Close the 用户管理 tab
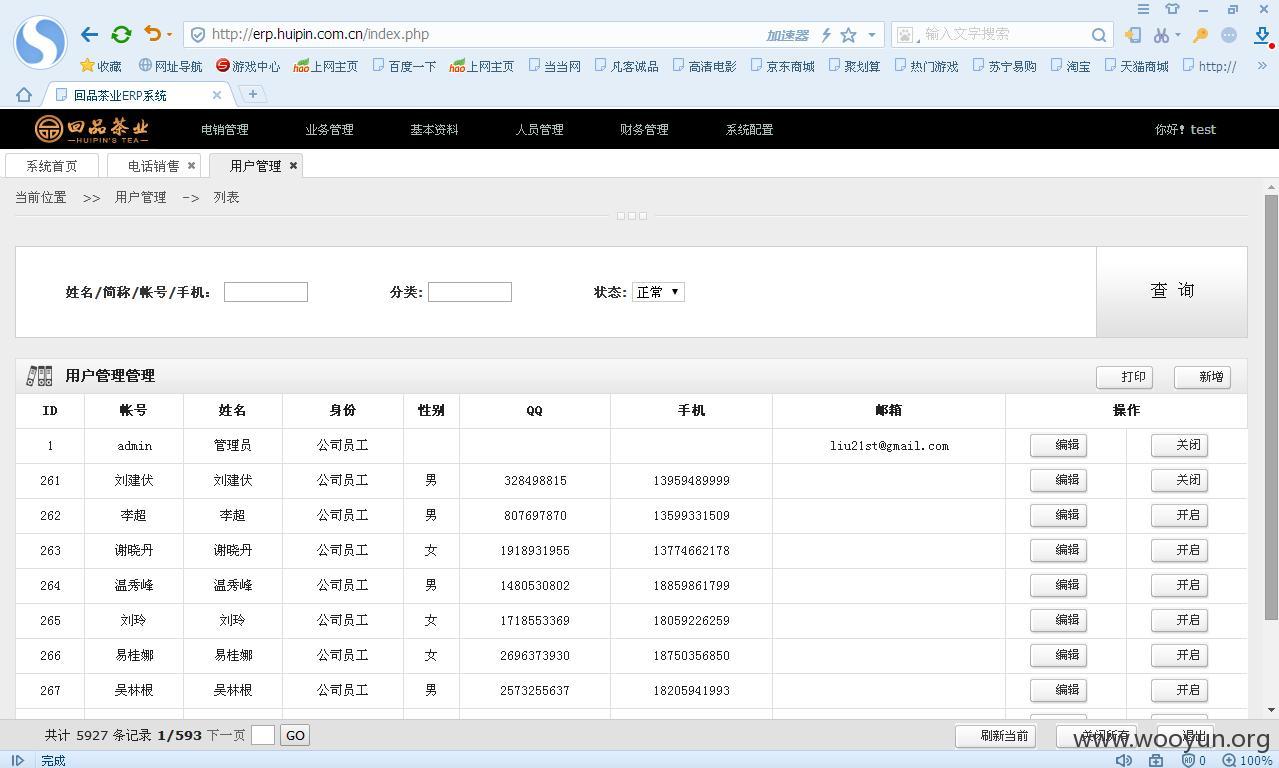The width and height of the screenshot is (1279, 768). point(293,166)
